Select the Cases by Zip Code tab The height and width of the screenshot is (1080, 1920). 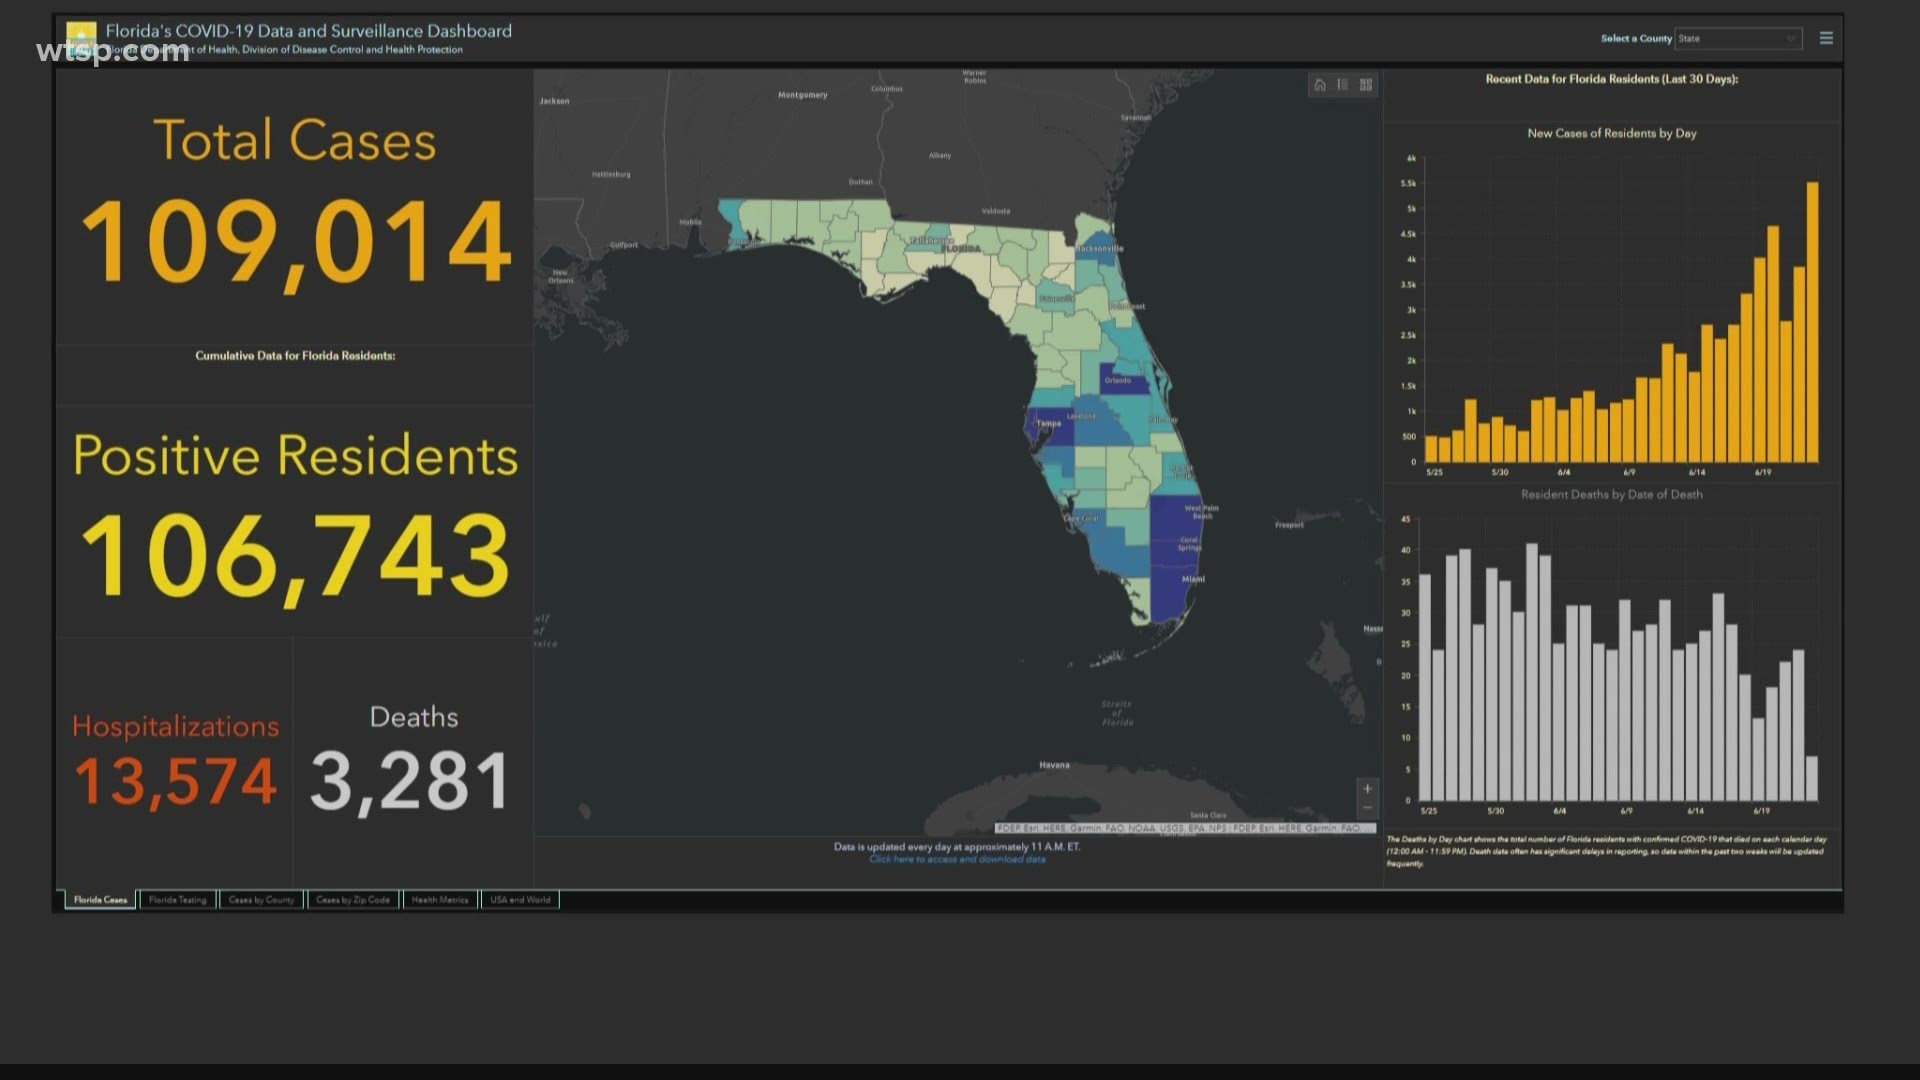coord(353,900)
